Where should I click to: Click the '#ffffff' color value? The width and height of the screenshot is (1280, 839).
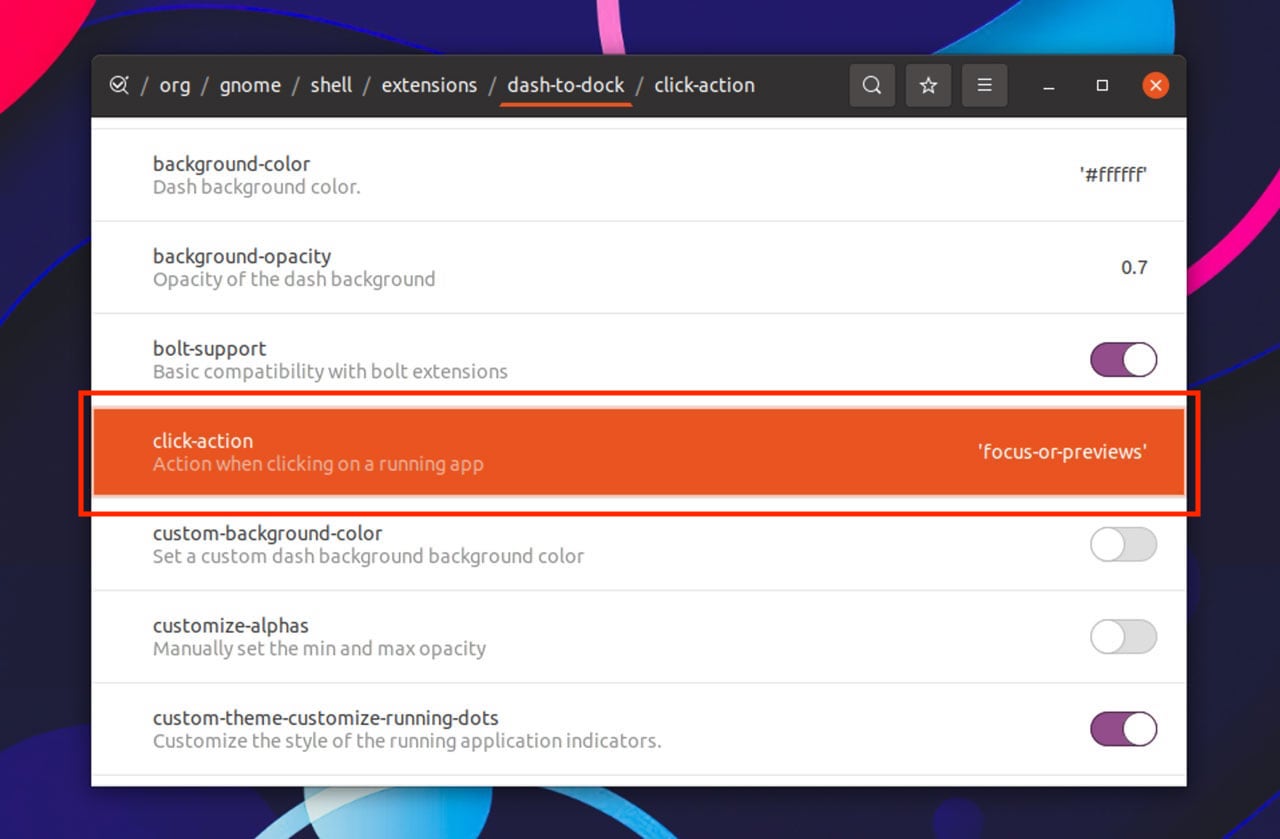[1113, 175]
